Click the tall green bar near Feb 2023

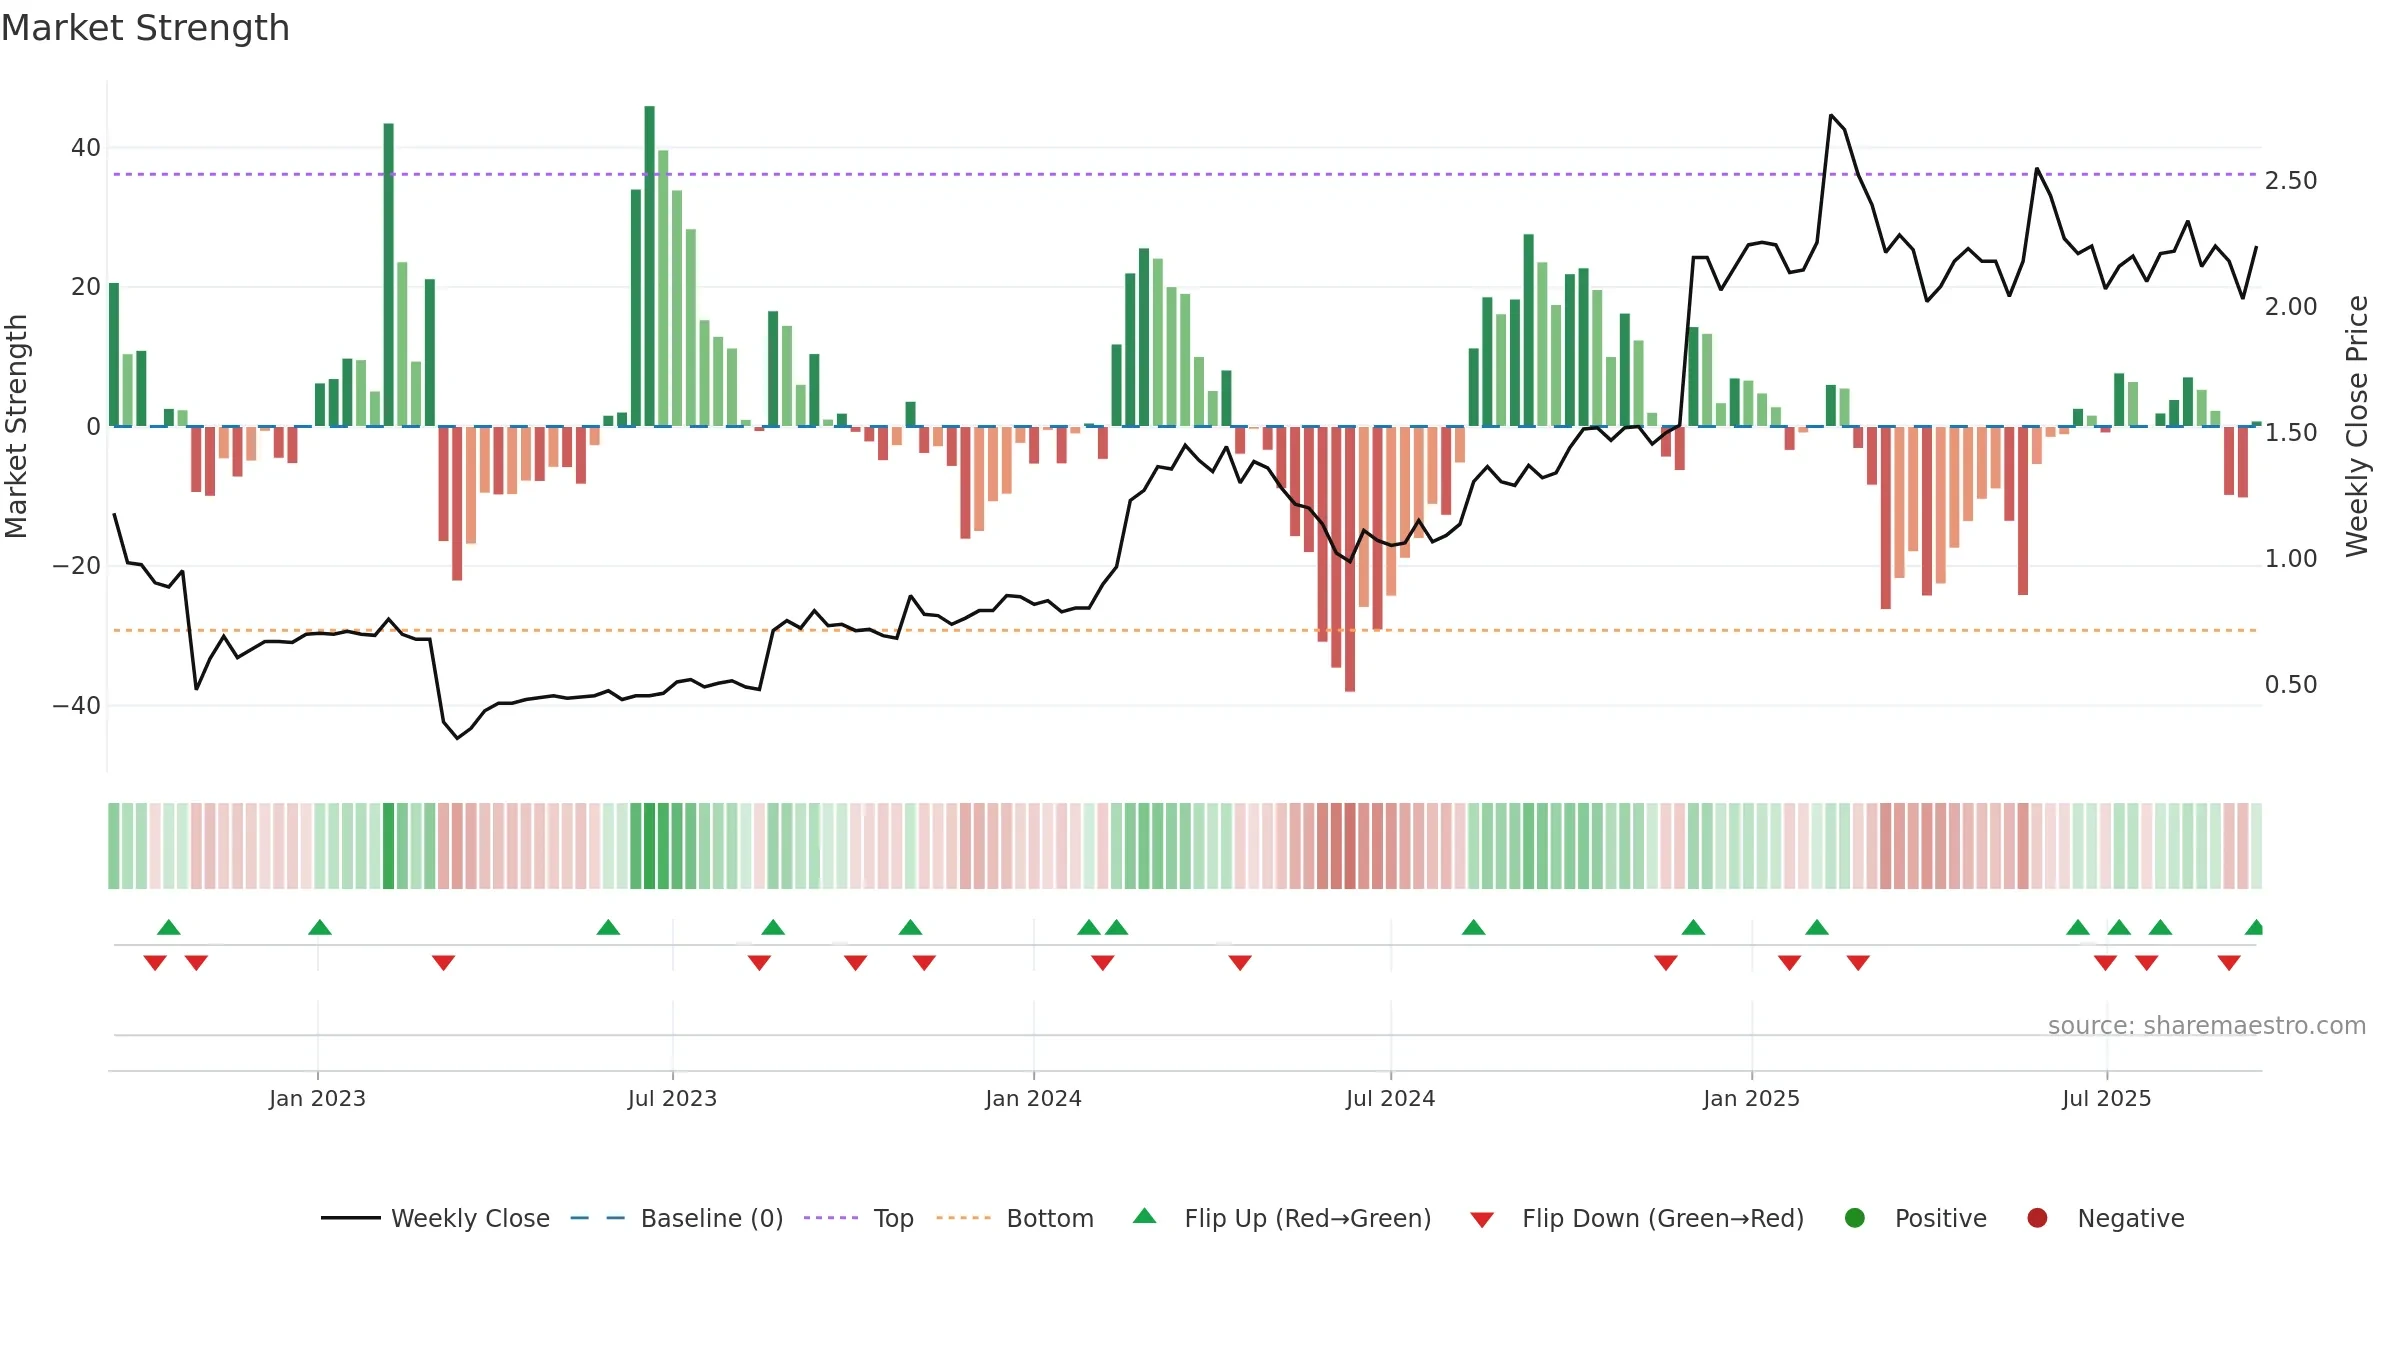pos(389,275)
